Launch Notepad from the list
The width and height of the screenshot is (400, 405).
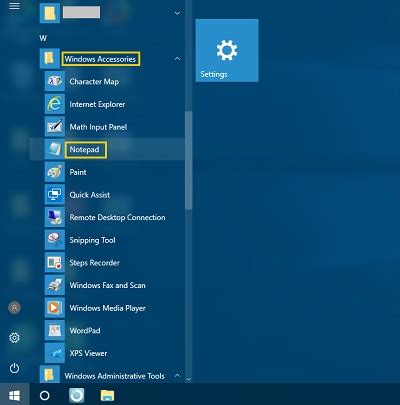point(107,149)
